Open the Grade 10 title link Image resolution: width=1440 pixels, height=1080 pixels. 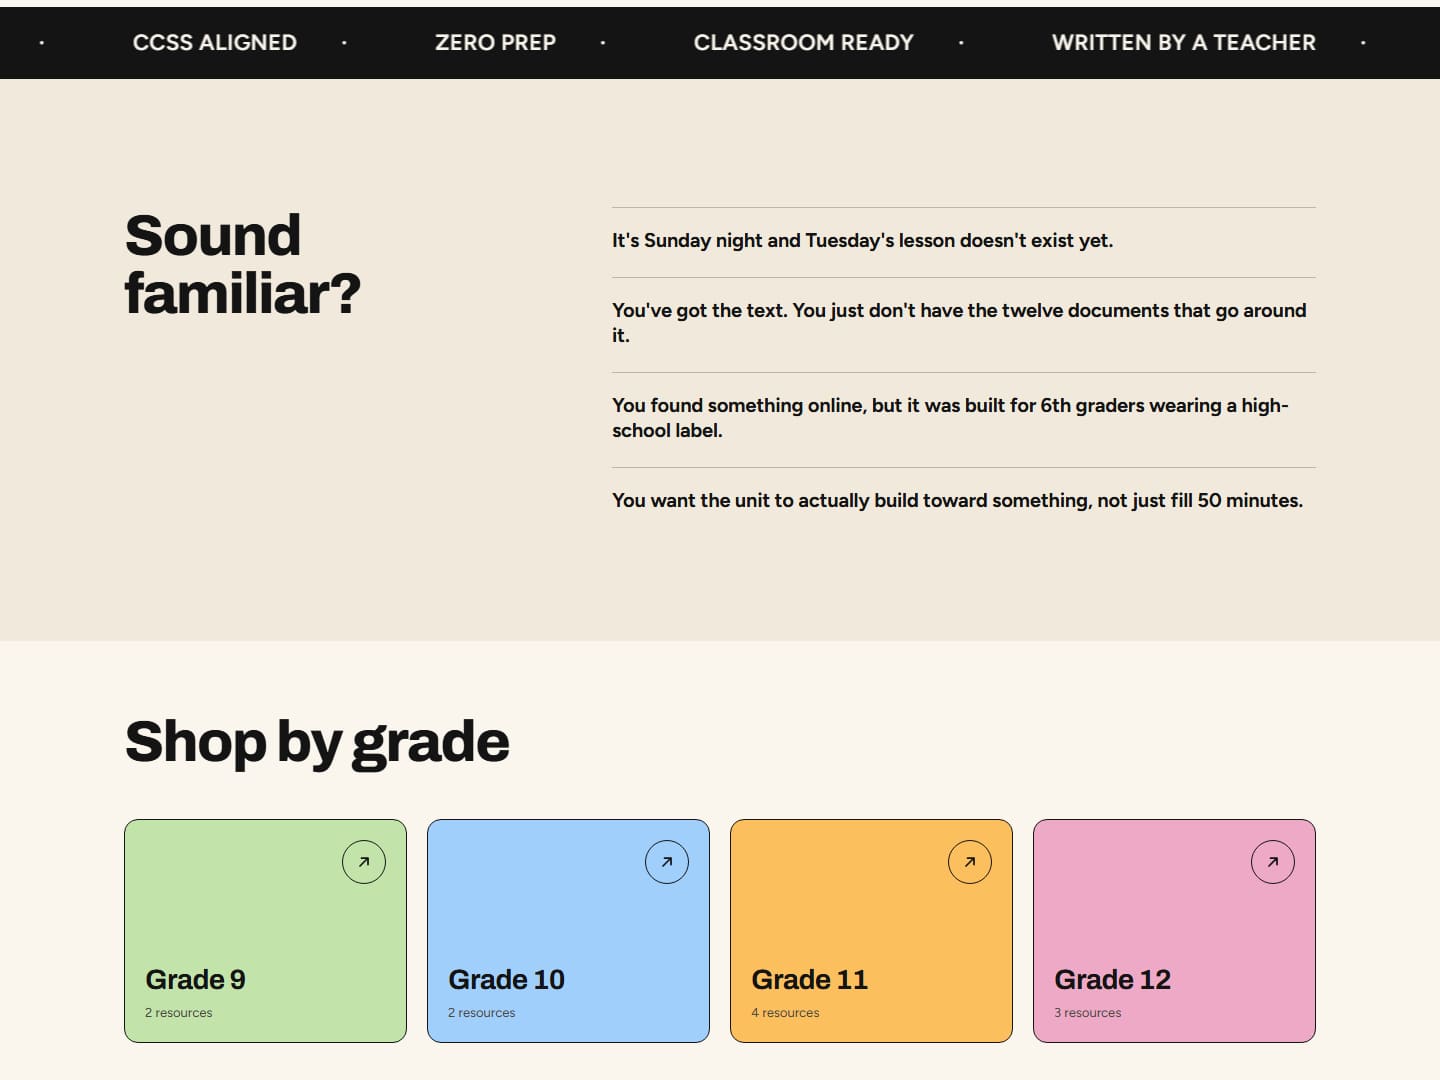tap(506, 979)
